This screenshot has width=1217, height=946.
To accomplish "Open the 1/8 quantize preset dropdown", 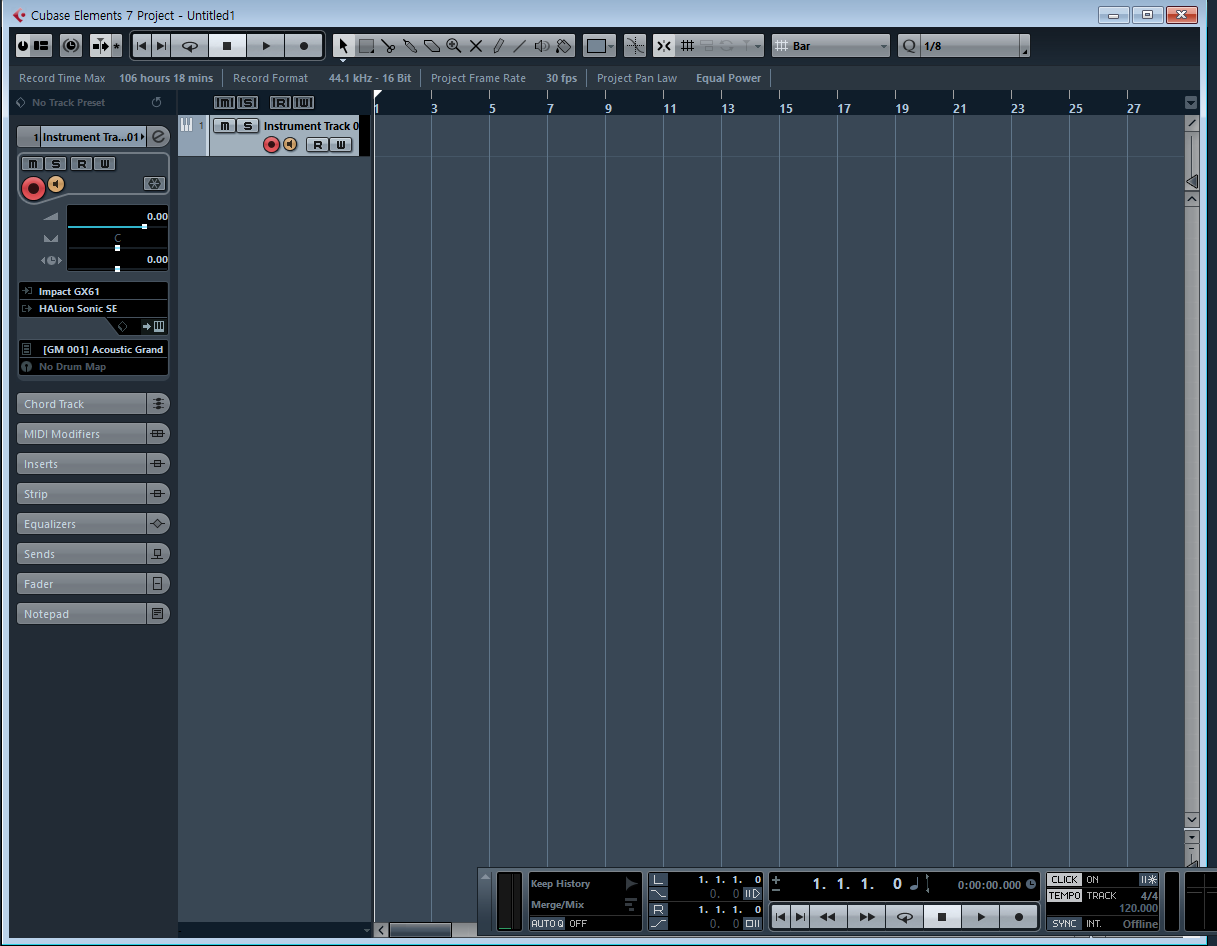I will pyautogui.click(x=972, y=46).
